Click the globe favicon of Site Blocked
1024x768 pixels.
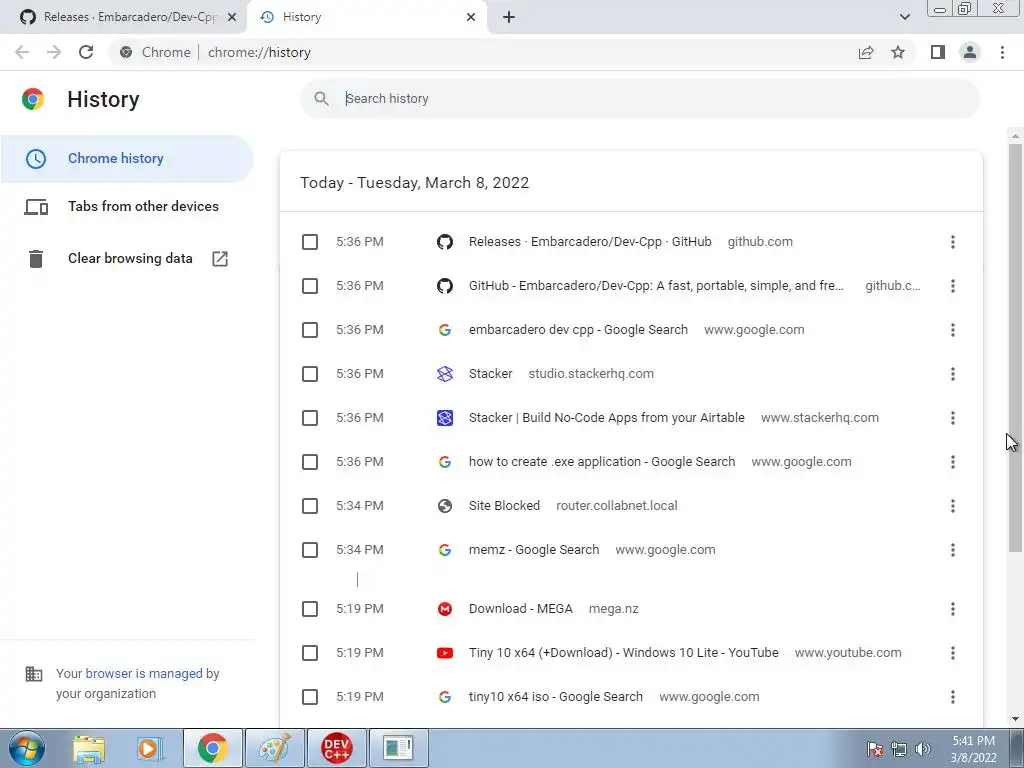[x=445, y=506]
